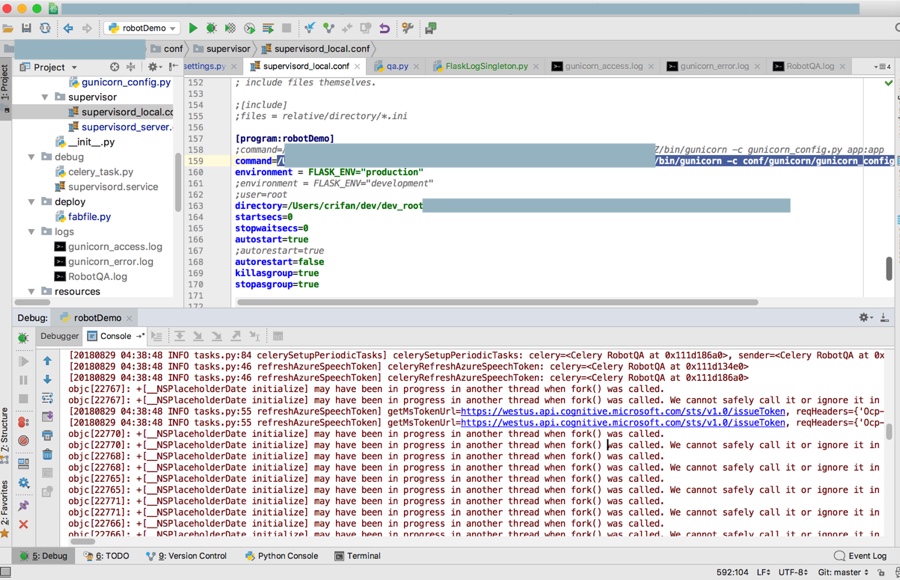Viewport: 900px width, 580px height.
Task: Collapse the supervisor folder in project tree
Action: click(45, 98)
